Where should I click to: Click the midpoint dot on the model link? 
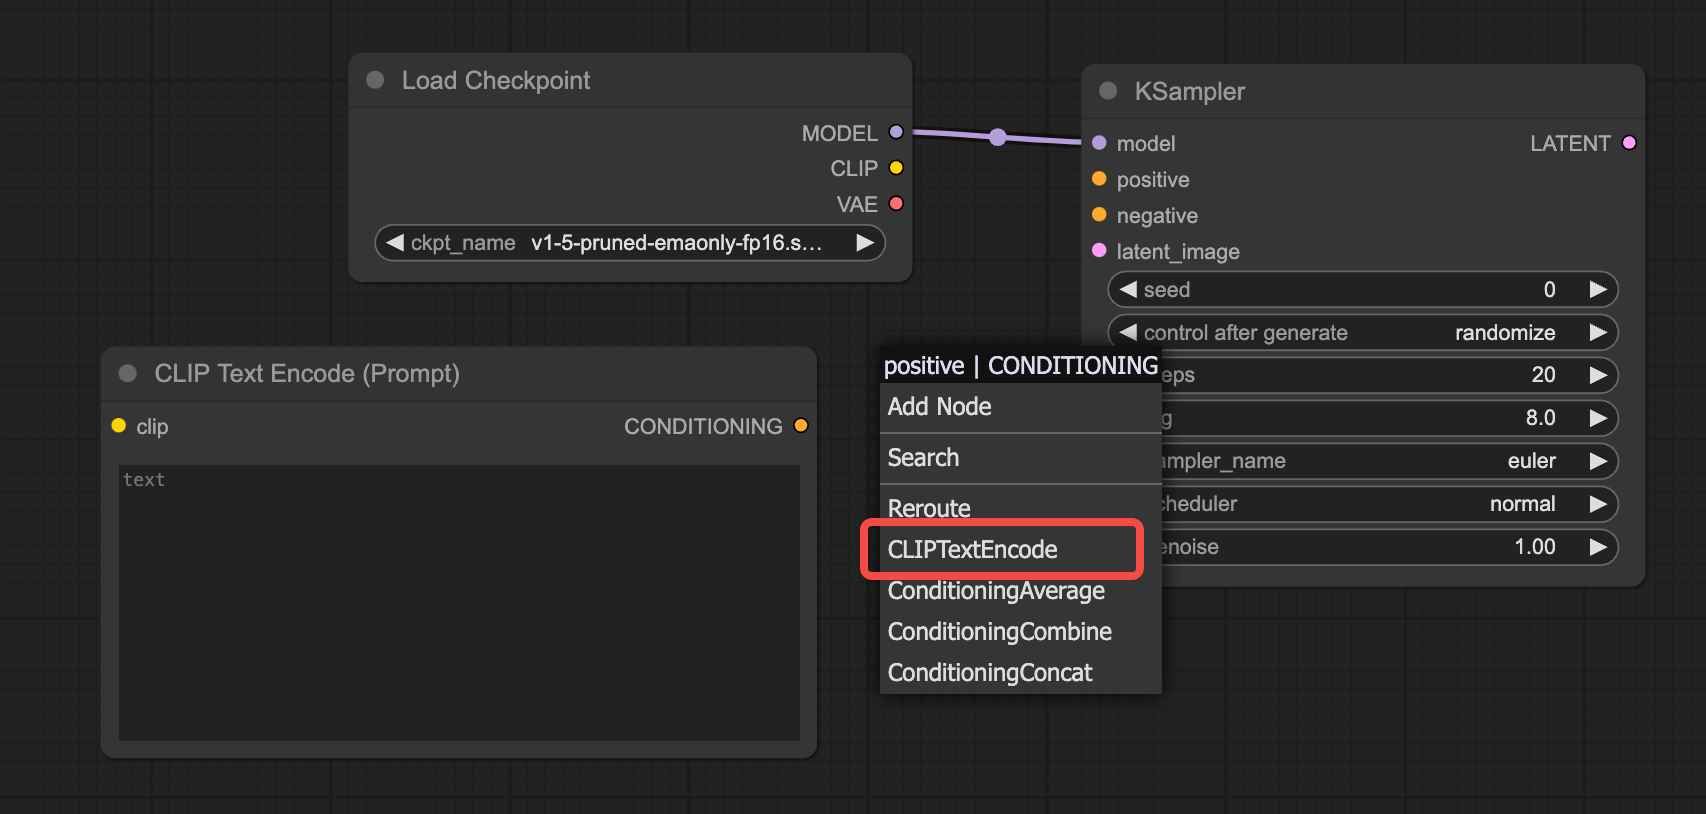pos(997,137)
